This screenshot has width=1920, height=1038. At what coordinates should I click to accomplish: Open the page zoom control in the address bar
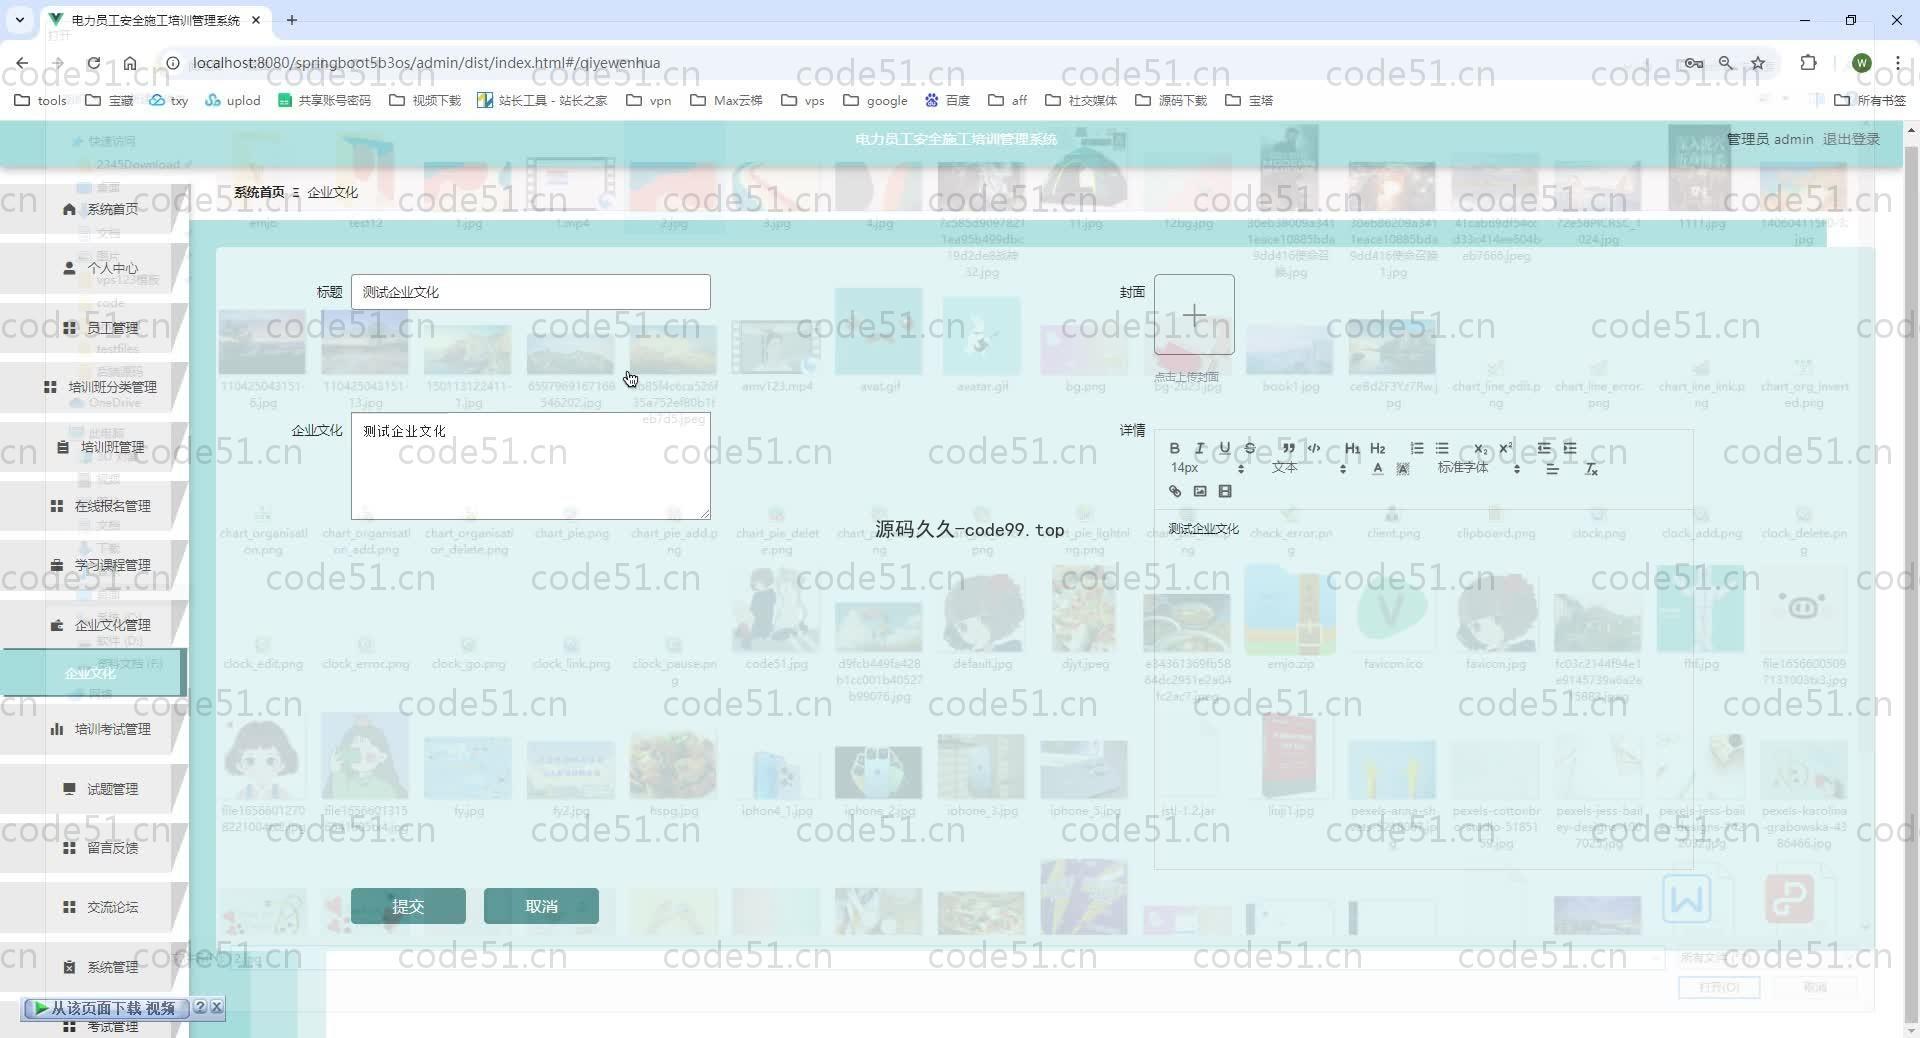[x=1725, y=62]
